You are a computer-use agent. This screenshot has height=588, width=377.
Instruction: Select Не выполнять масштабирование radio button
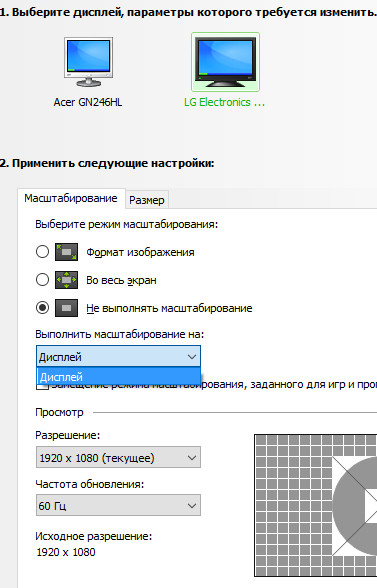click(42, 308)
